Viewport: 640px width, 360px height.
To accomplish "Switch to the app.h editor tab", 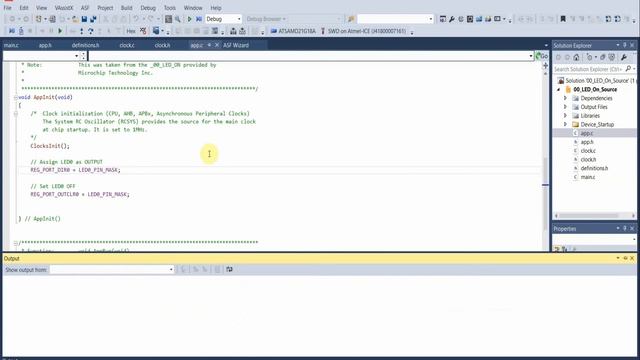I will click(45, 45).
